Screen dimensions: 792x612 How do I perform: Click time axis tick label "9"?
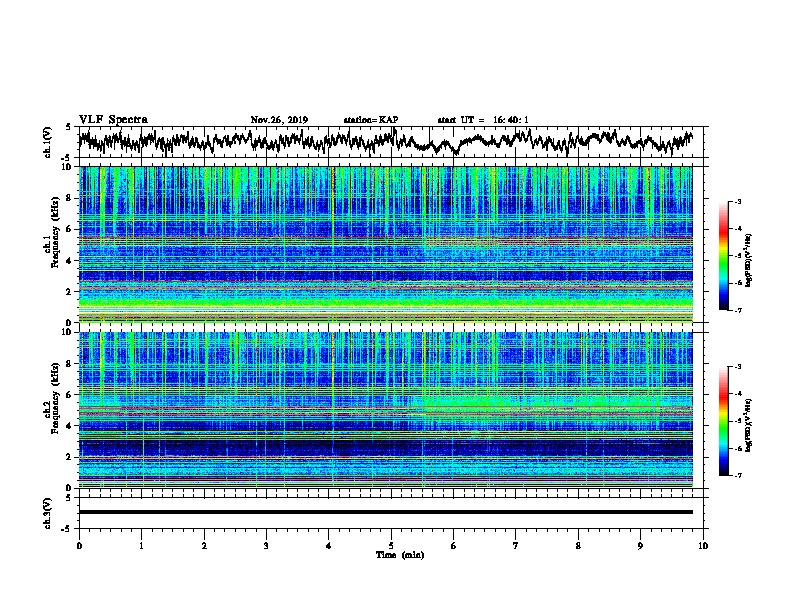point(640,546)
